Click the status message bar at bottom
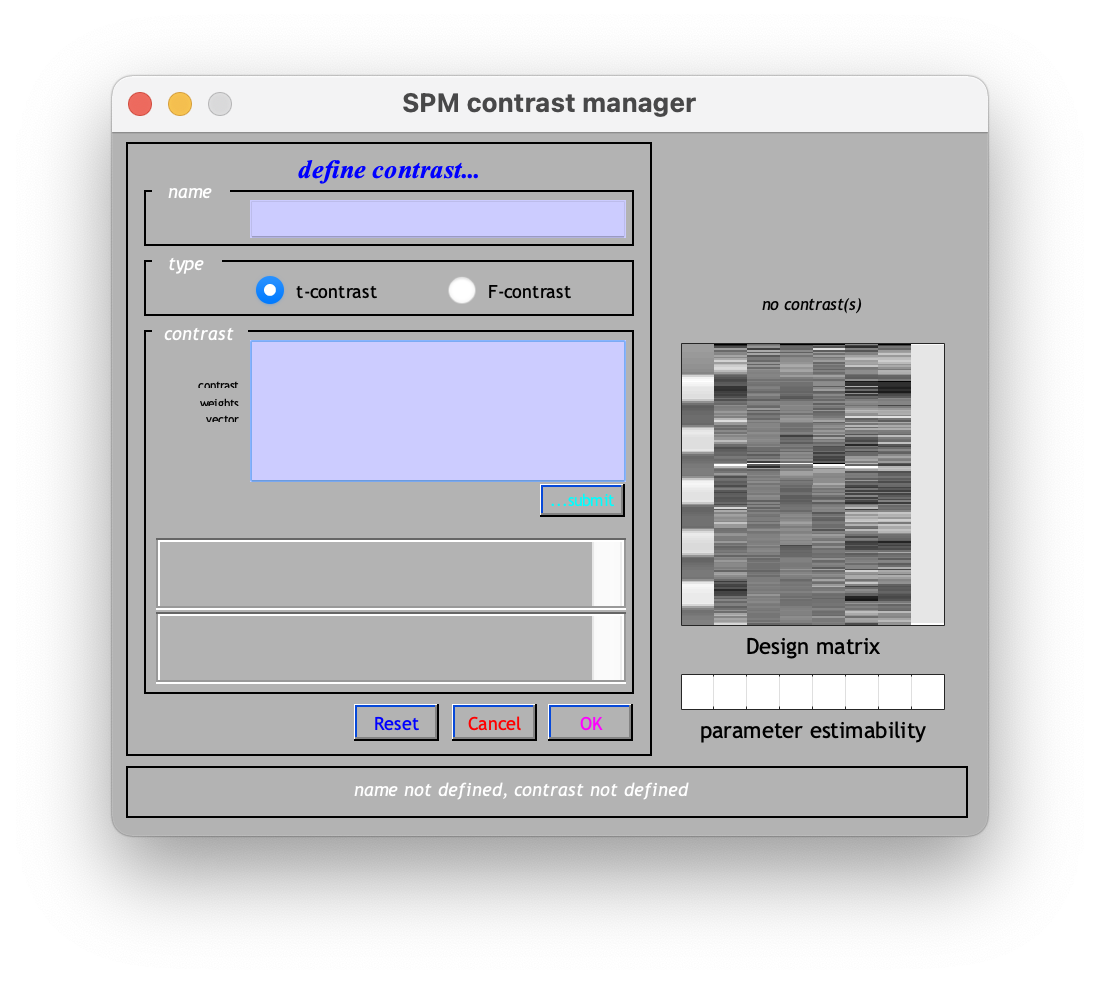This screenshot has height=984, width=1100. coord(546,791)
